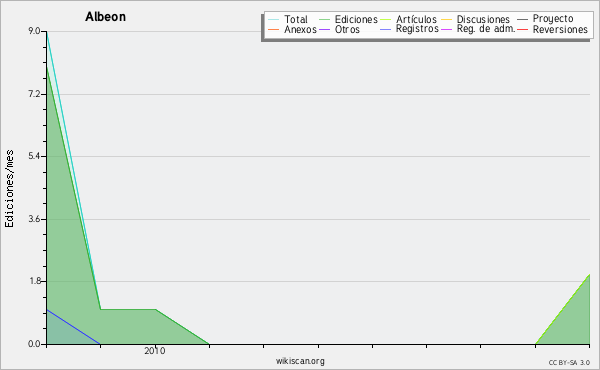Click the y-axis value "1.8"

pyautogui.click(x=34, y=281)
